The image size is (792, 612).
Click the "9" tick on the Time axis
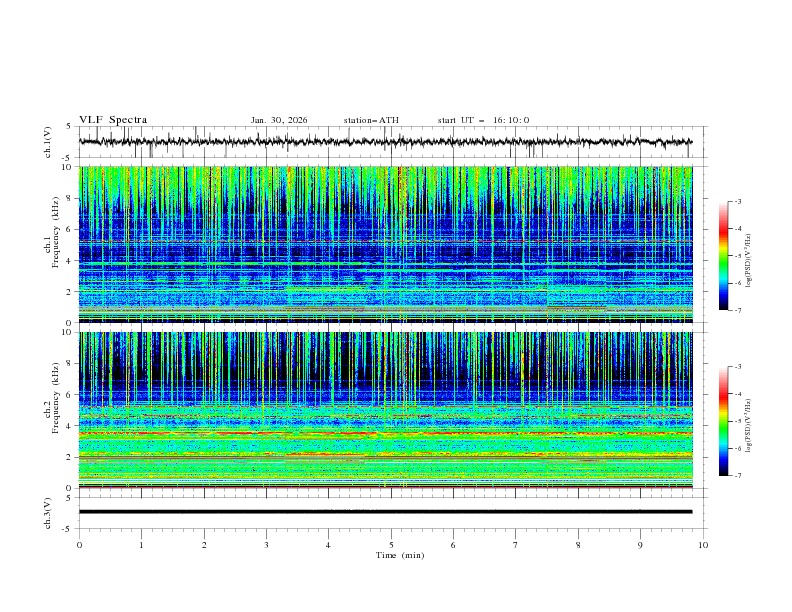[x=640, y=545]
